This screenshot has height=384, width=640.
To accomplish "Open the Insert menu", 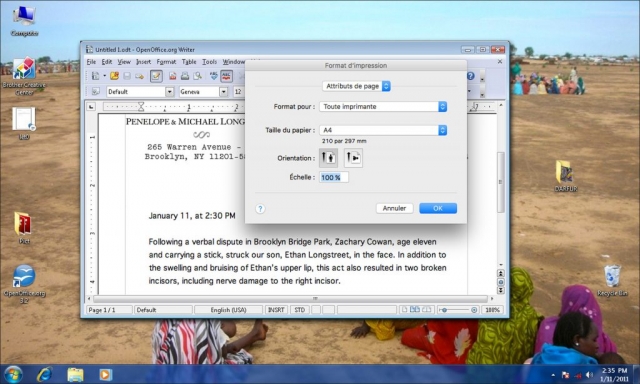I will click(143, 62).
